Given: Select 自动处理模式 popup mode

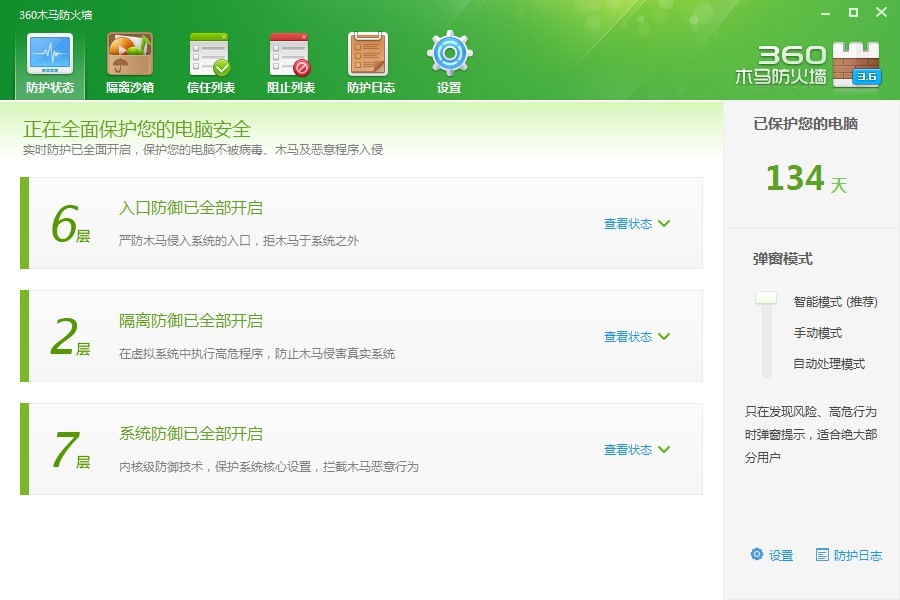Looking at the screenshot, I should 829,364.
